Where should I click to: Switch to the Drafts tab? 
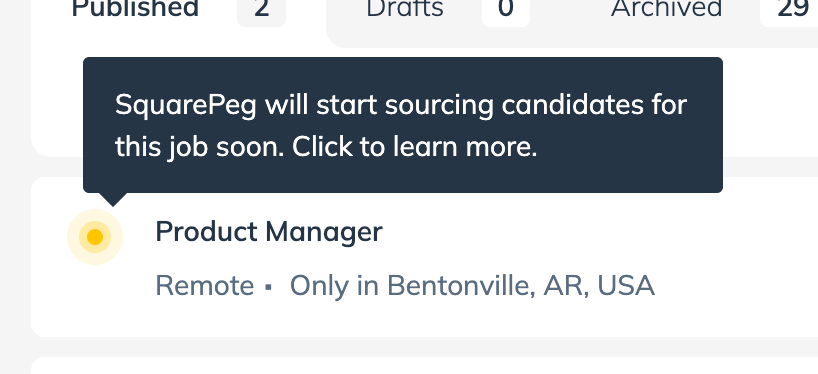coord(405,8)
